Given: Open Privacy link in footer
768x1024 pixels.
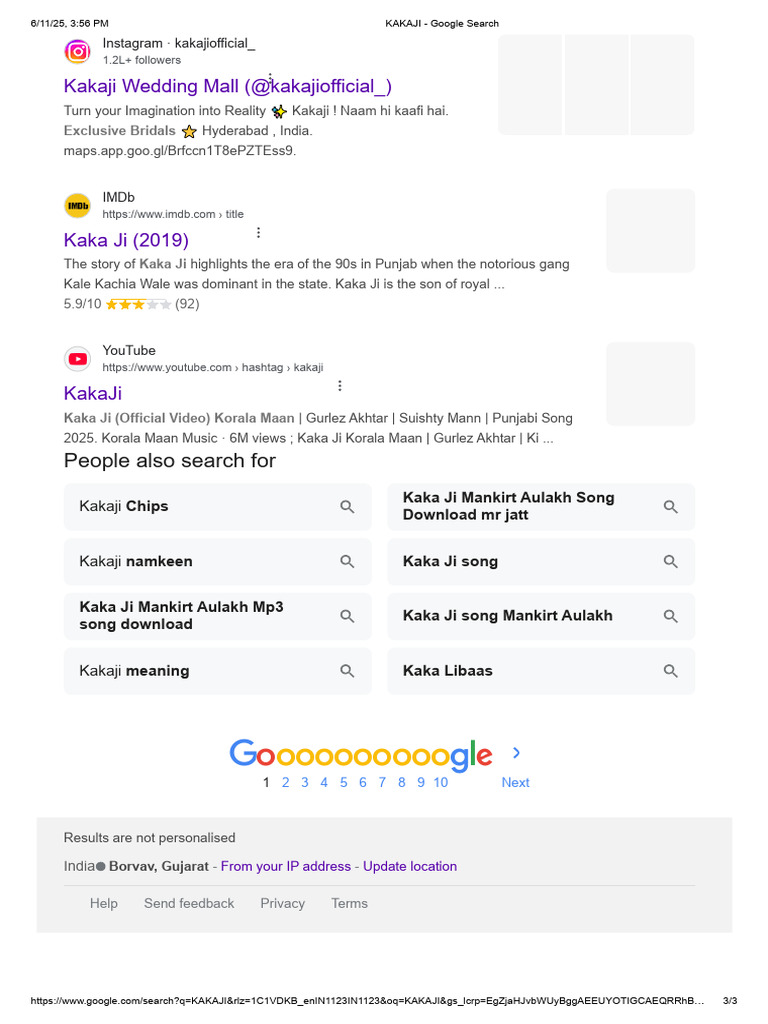Looking at the screenshot, I should 283,904.
